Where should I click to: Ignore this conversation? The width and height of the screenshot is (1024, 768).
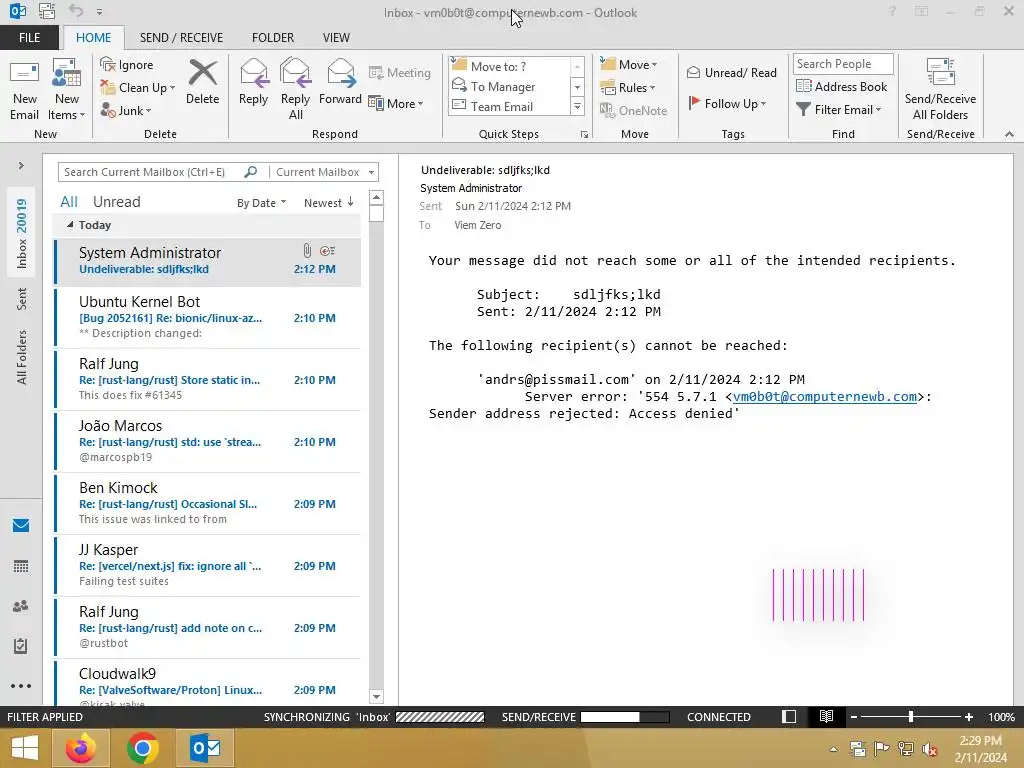tap(127, 65)
